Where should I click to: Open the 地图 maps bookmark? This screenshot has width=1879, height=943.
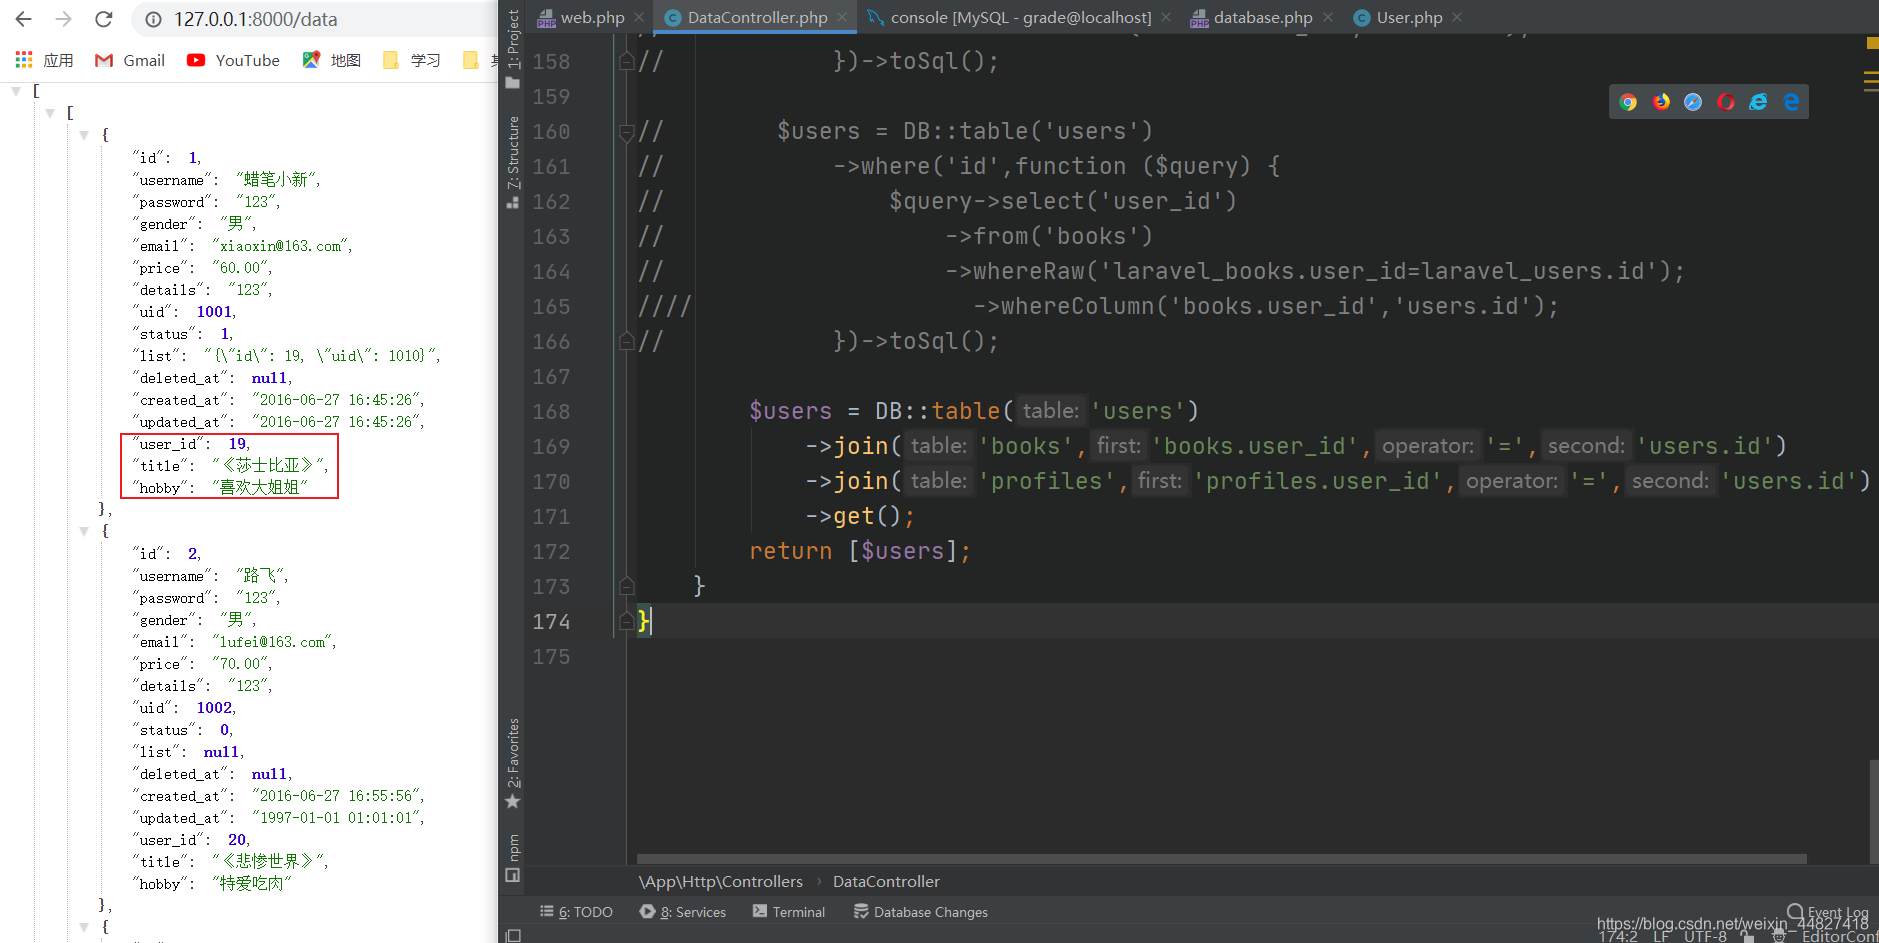point(331,60)
